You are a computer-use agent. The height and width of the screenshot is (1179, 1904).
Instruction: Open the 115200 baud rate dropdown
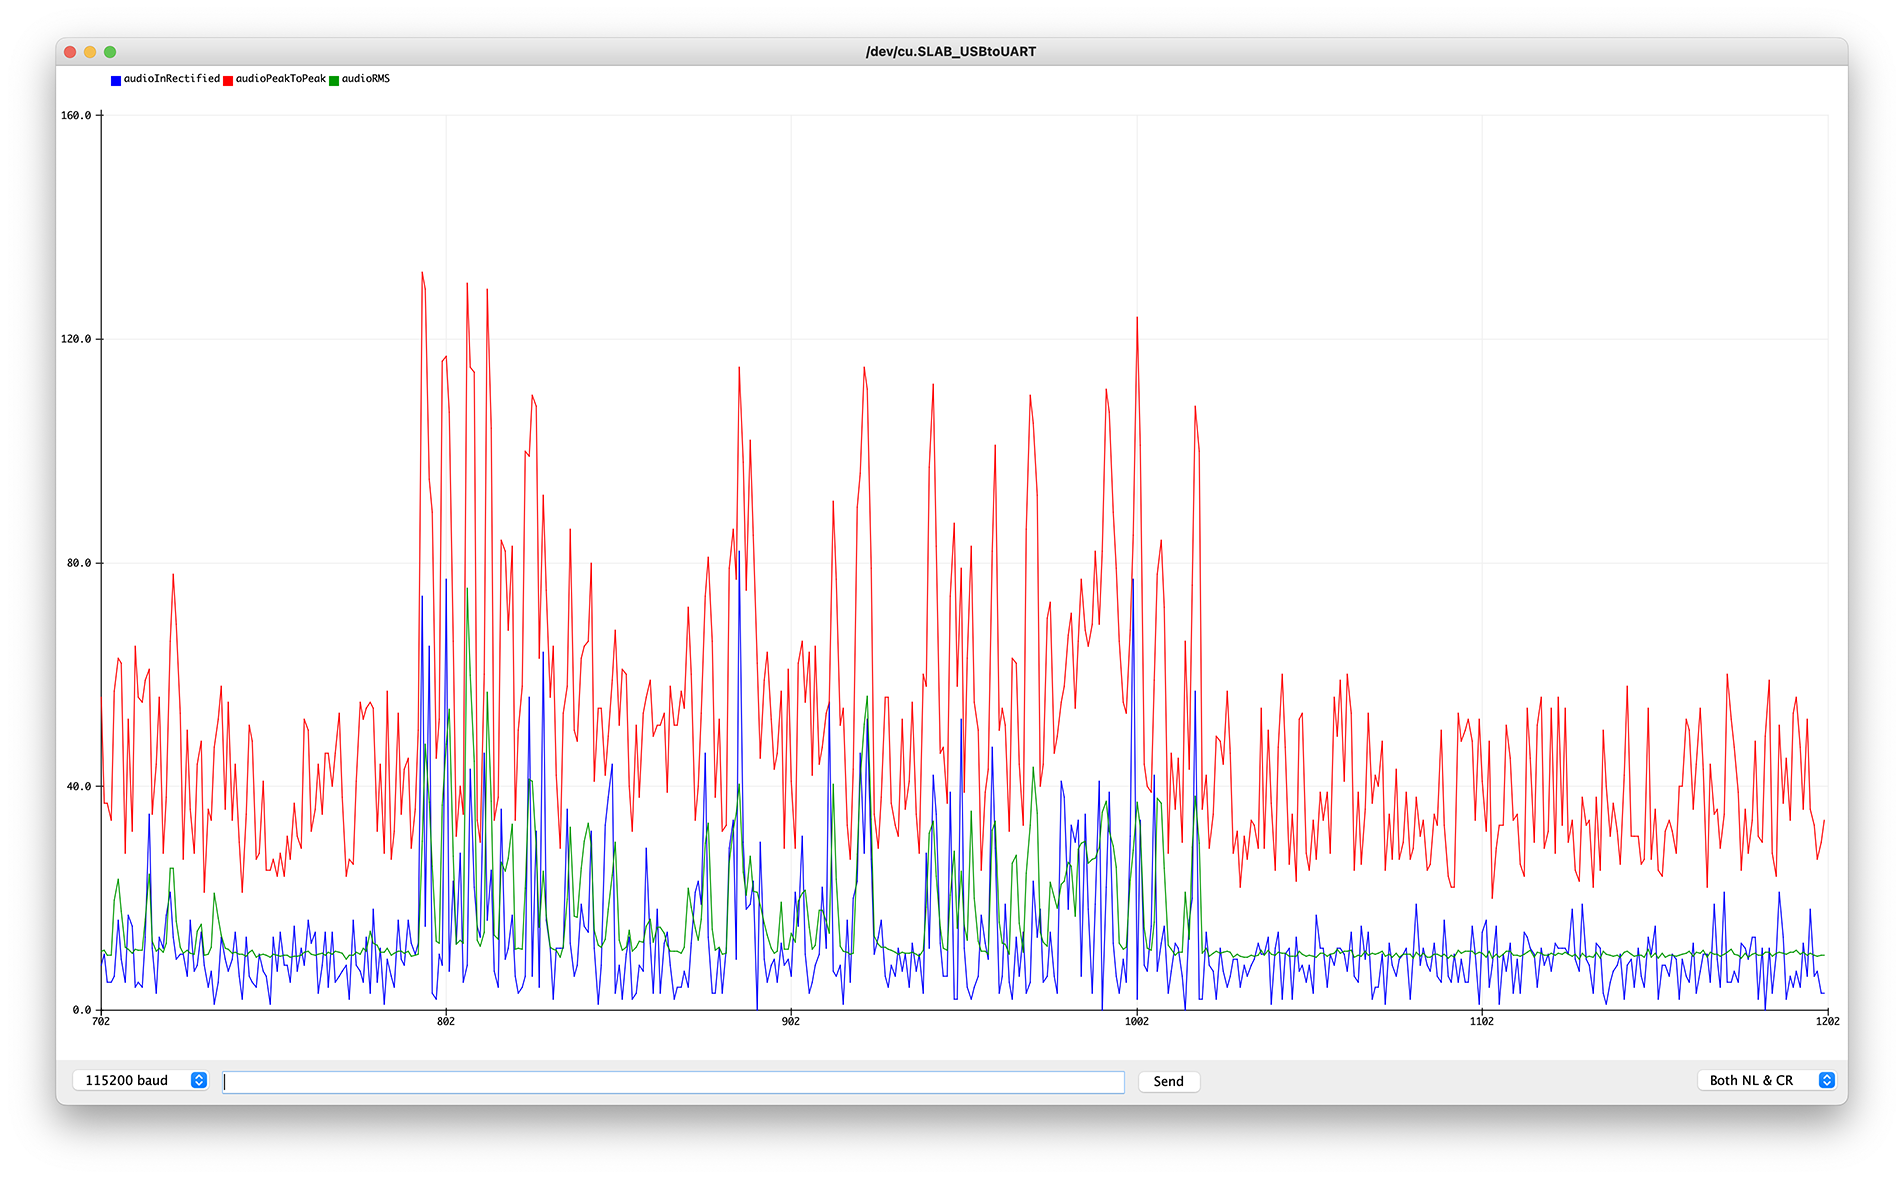(x=140, y=1080)
